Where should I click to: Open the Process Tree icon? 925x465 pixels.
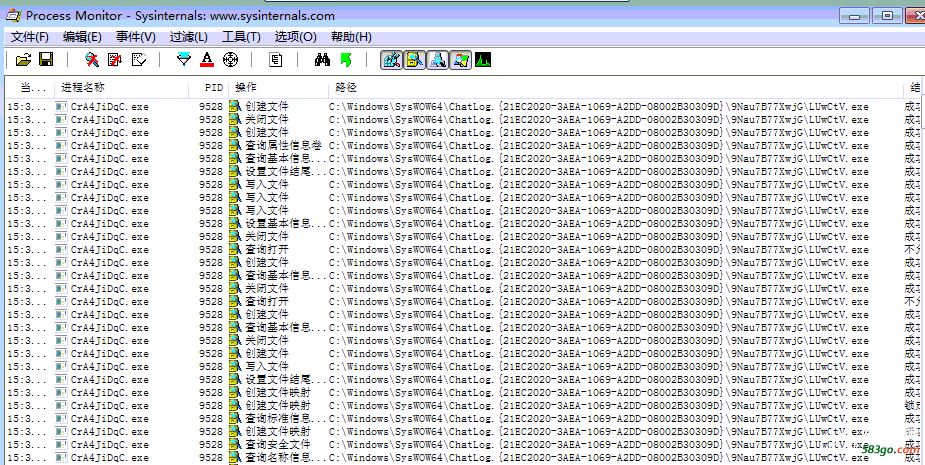click(276, 60)
